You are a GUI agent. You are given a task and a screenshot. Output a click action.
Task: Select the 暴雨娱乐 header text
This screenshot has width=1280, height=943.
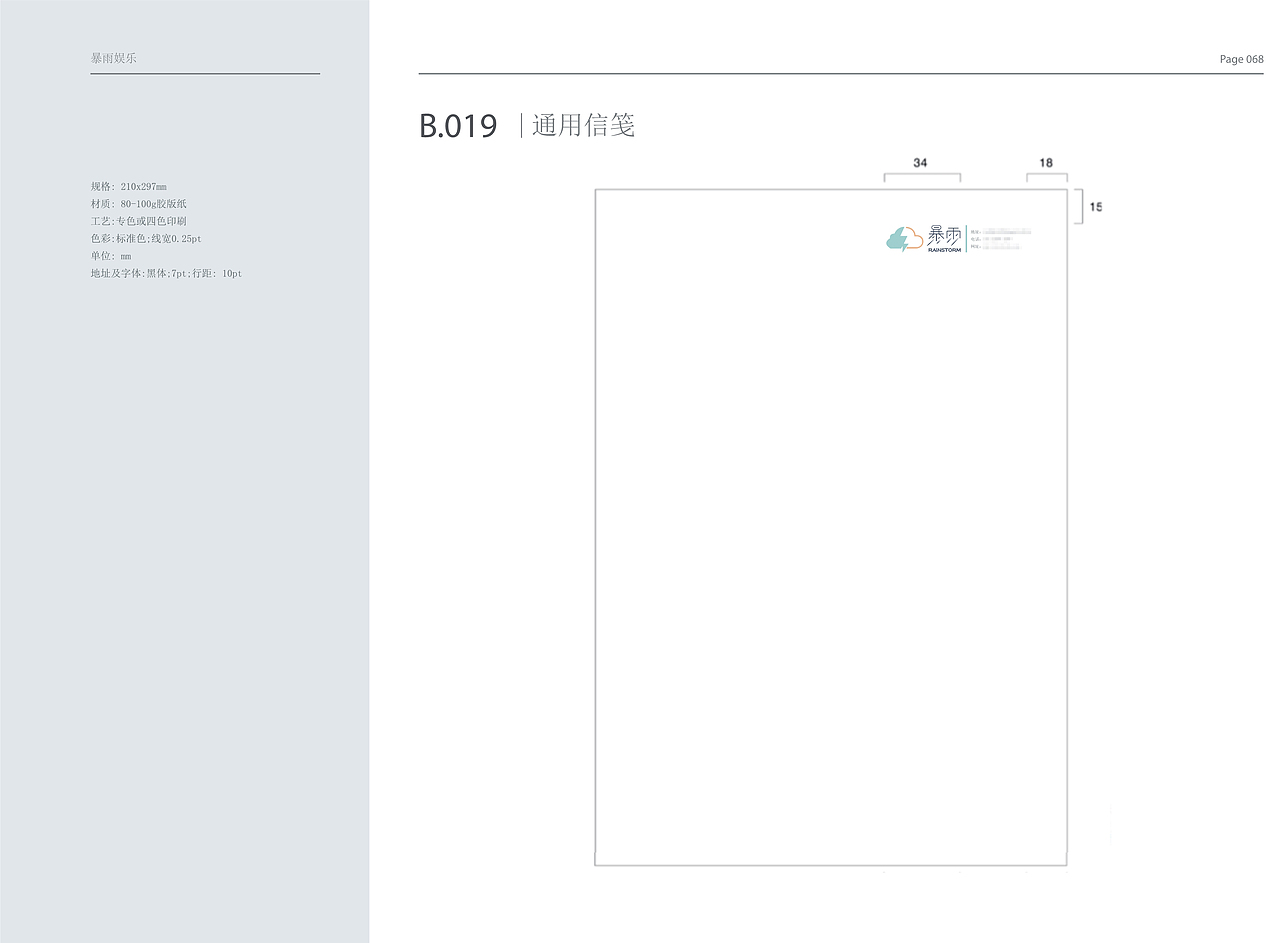[114, 58]
